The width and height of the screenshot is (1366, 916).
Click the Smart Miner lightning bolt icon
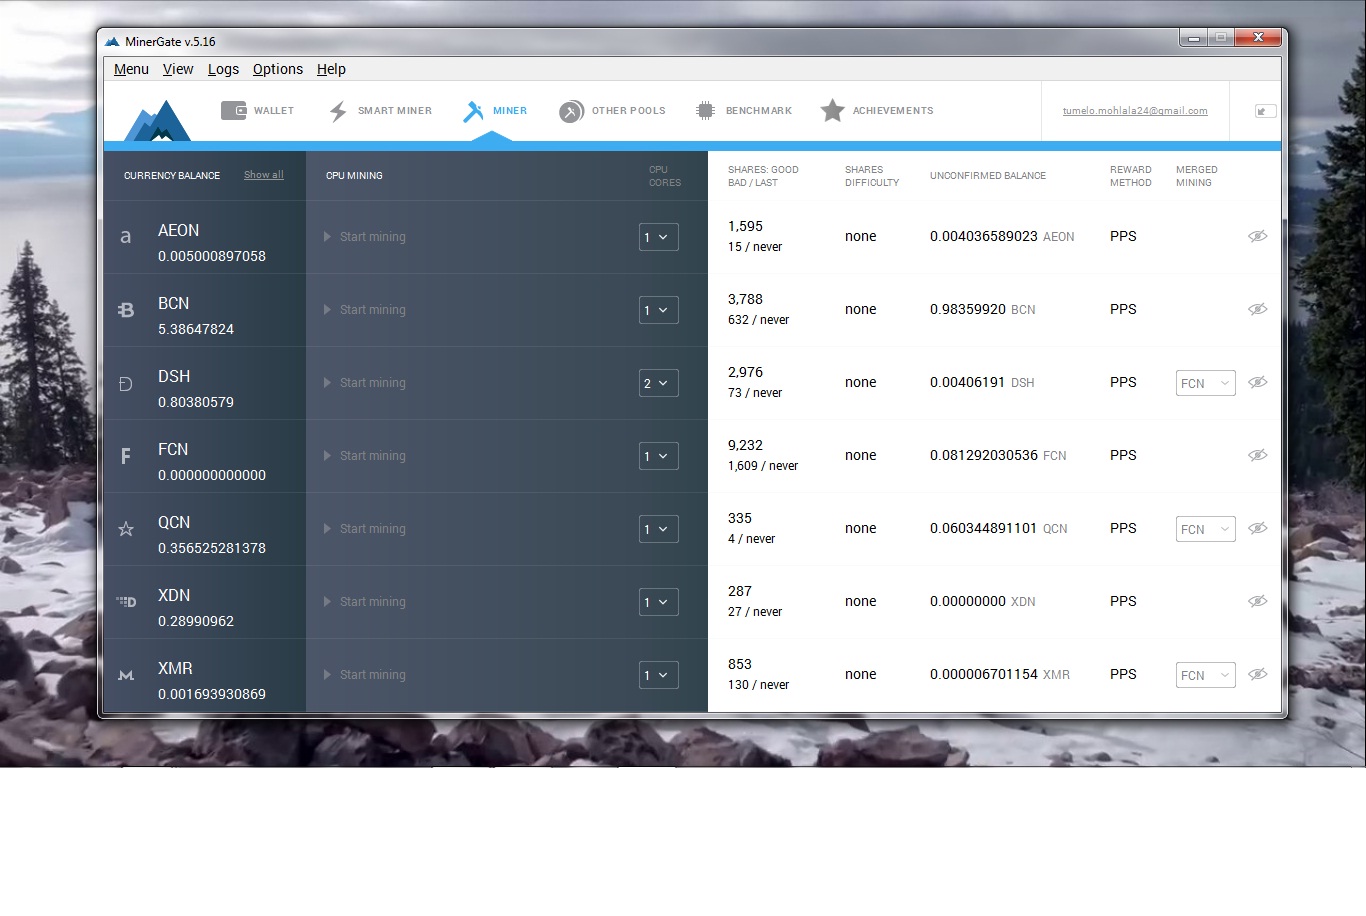pyautogui.click(x=338, y=111)
